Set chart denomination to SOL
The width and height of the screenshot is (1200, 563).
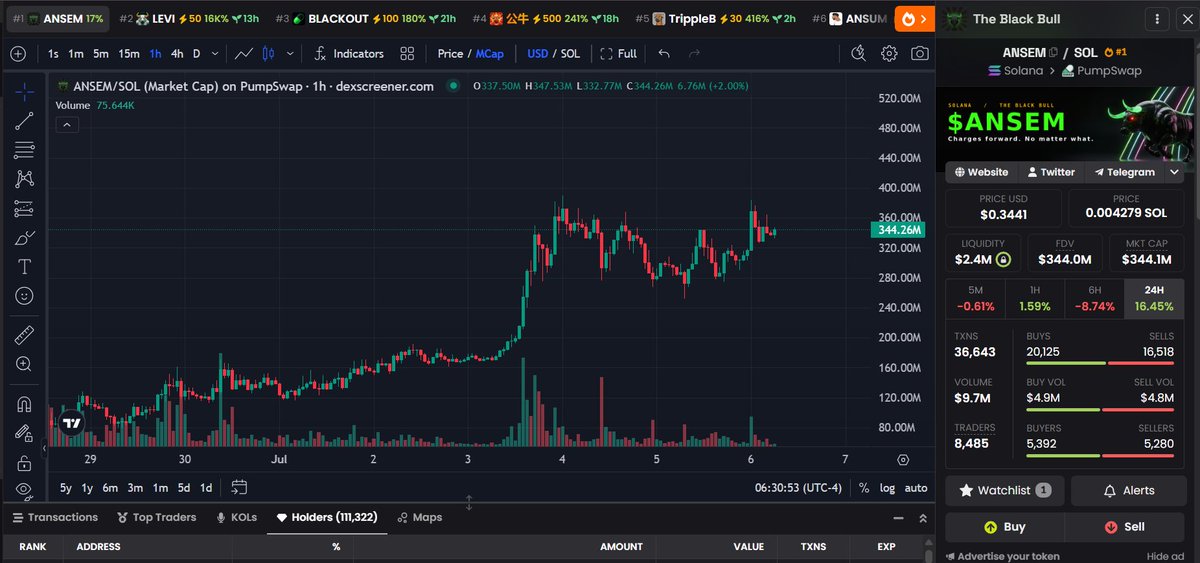[570, 54]
